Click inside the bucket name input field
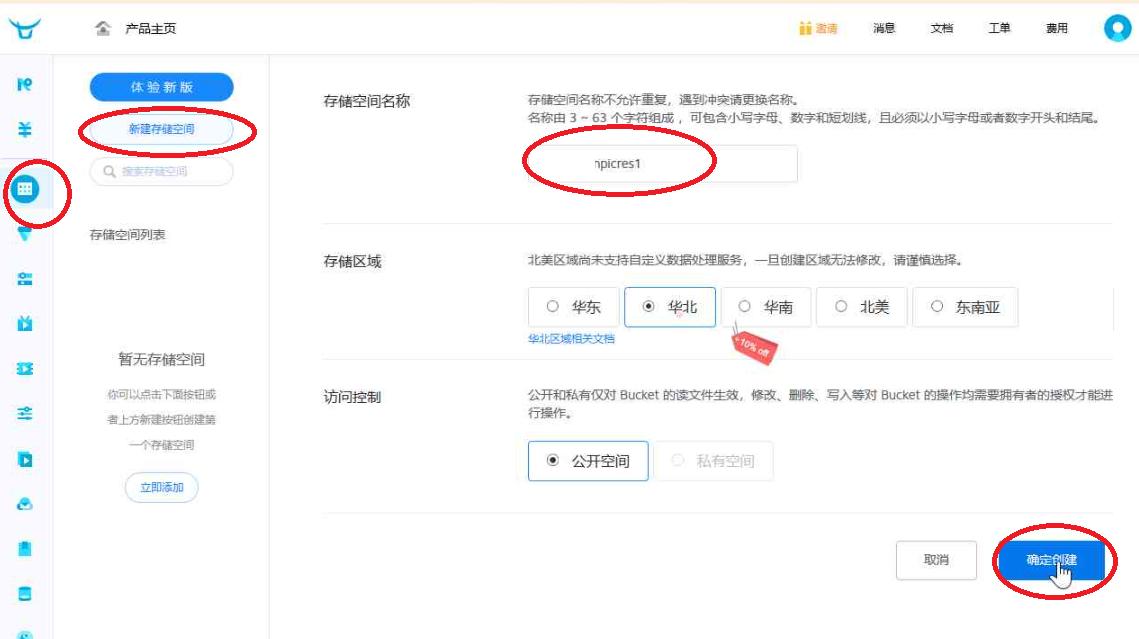Viewport: 1139px width, 639px height. [662, 164]
